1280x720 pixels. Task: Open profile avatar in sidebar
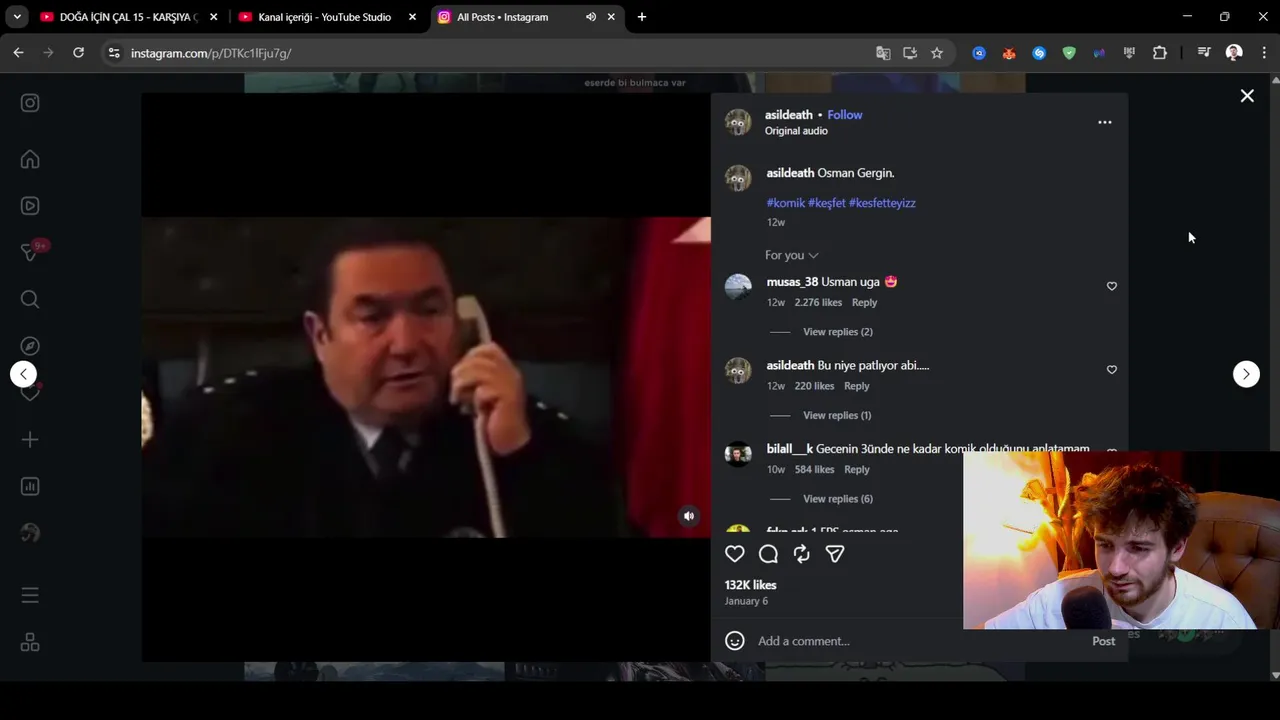point(30,533)
